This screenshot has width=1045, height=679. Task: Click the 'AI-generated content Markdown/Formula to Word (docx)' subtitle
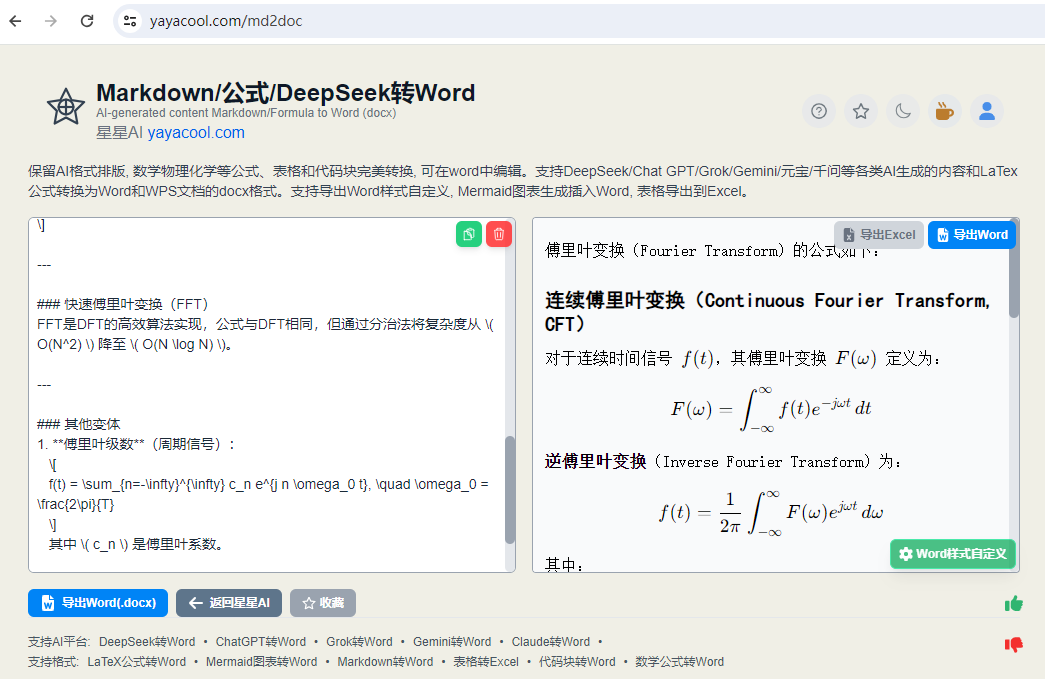point(246,113)
